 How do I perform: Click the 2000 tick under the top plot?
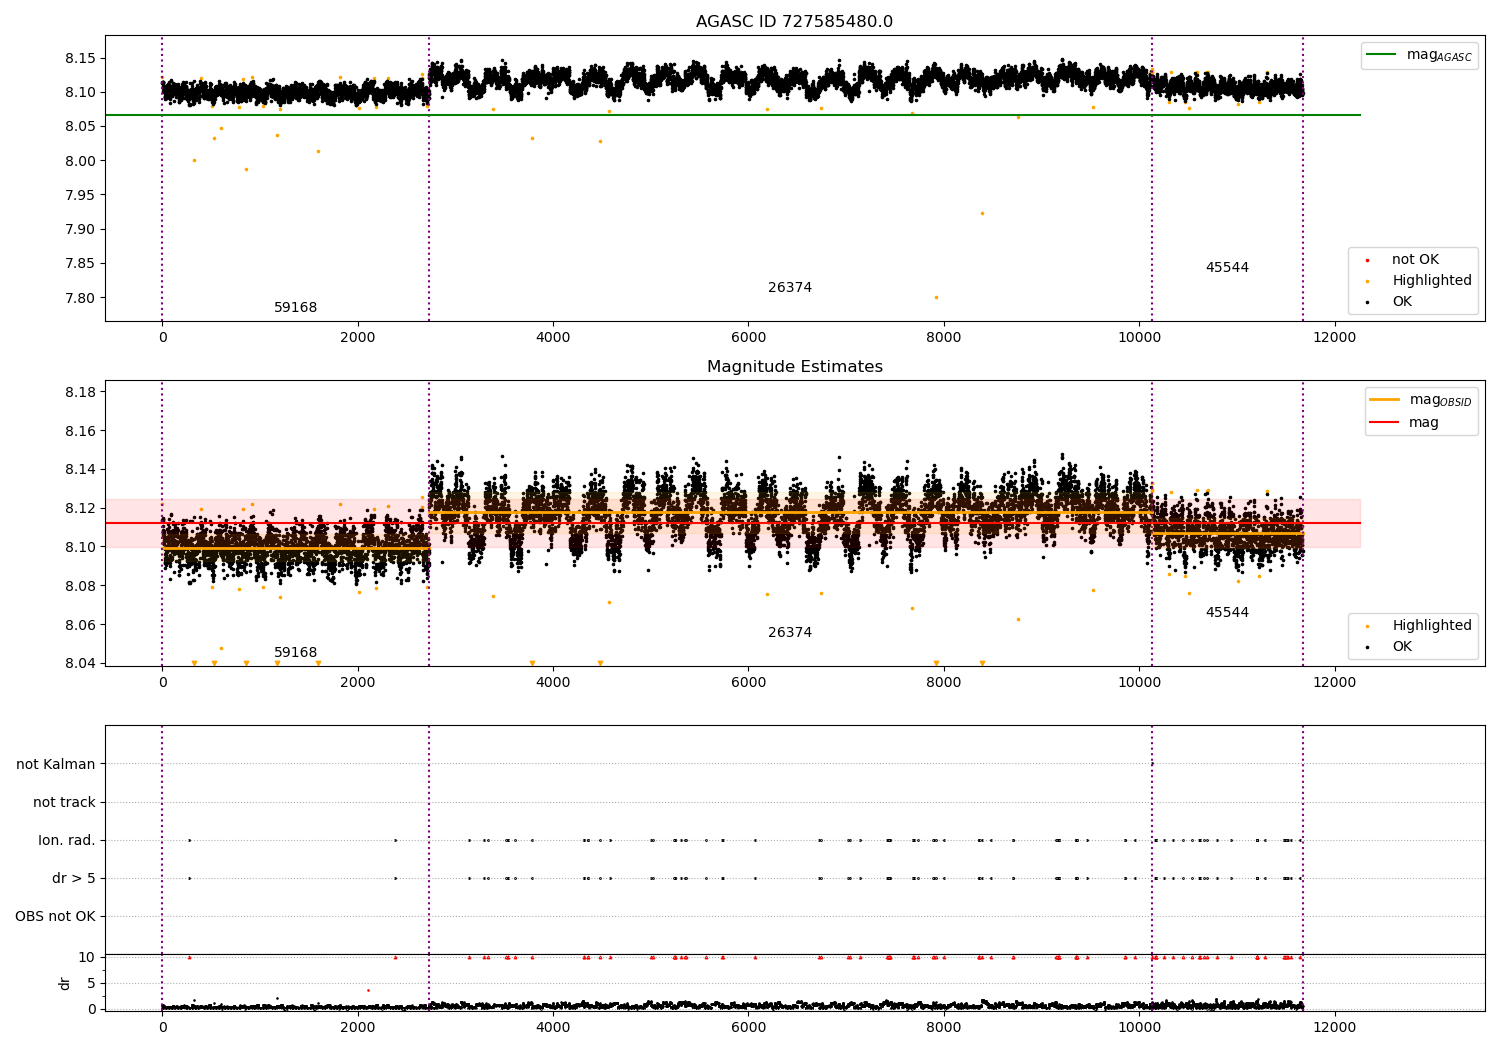point(358,338)
